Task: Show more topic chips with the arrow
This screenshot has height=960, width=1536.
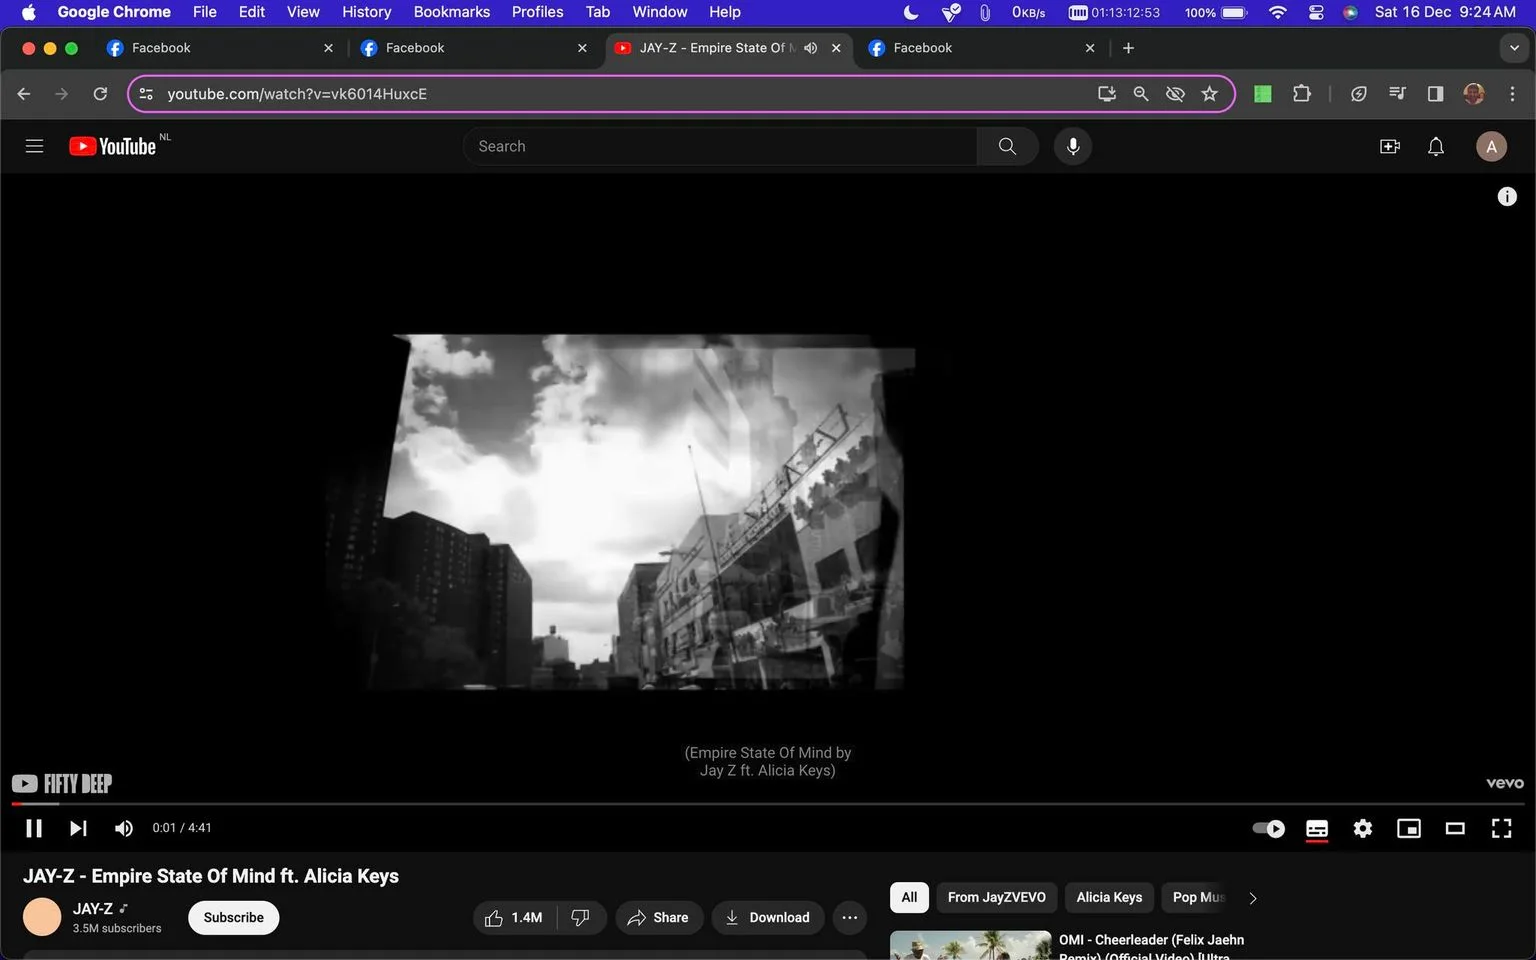Action: (x=1253, y=898)
